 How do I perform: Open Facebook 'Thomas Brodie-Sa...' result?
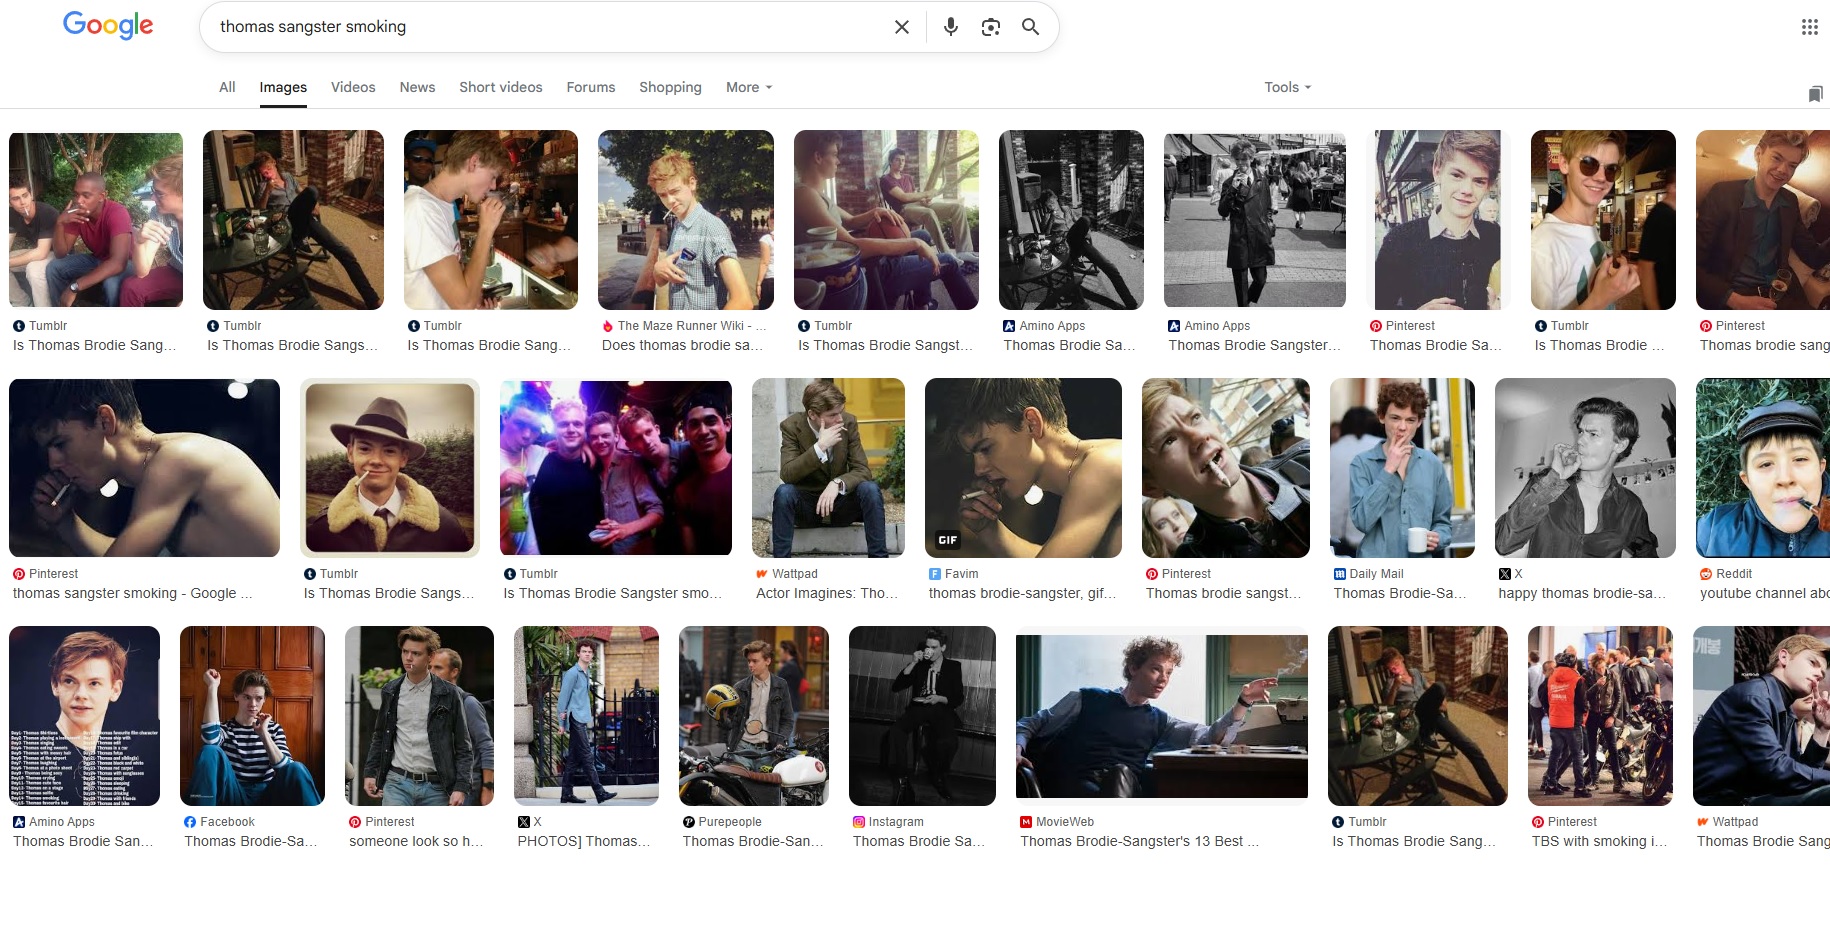(250, 841)
